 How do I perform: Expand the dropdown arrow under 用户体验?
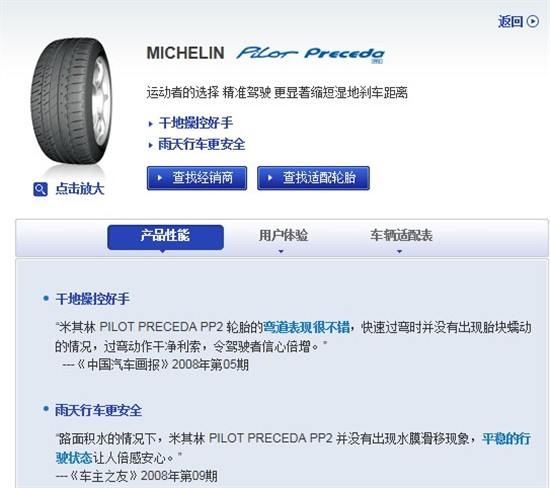281,251
